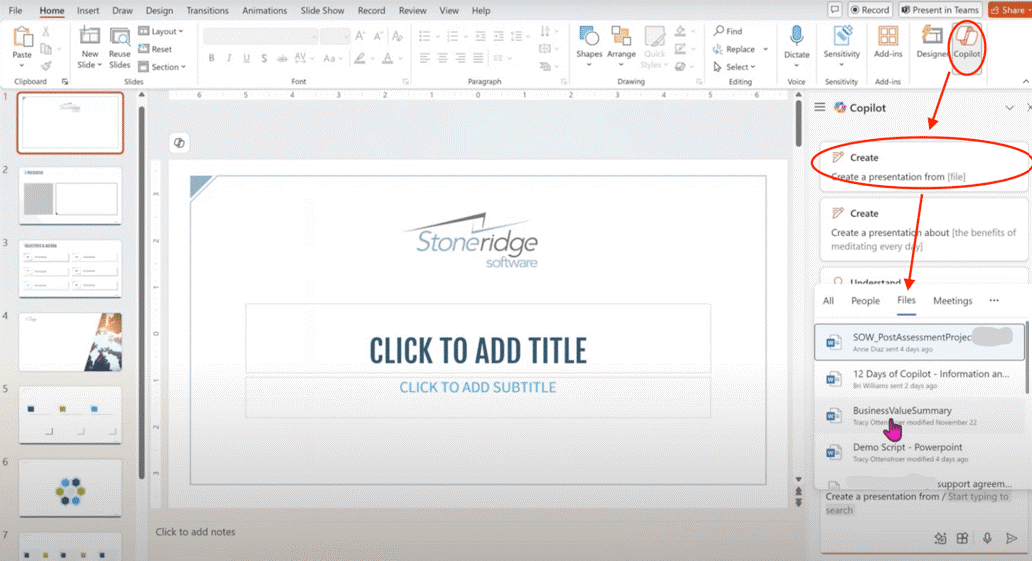This screenshot has height=561, width=1032.
Task: Insert a New Slide from the ribbon
Action: click(x=90, y=47)
